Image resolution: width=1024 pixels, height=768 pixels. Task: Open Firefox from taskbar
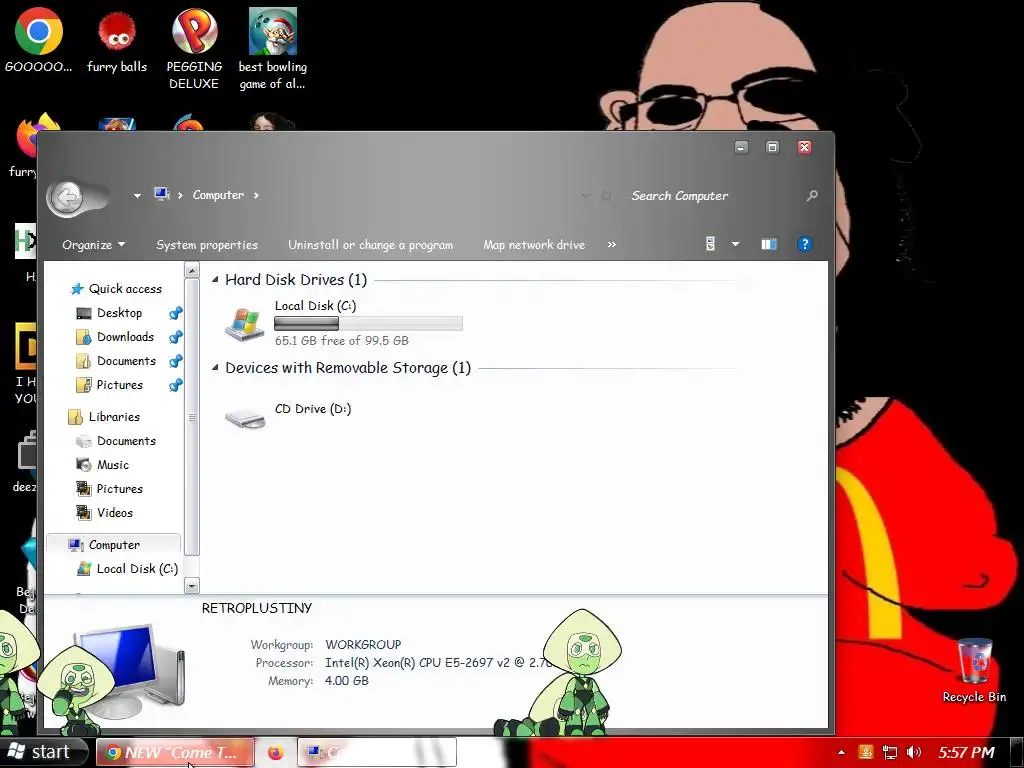[276, 752]
